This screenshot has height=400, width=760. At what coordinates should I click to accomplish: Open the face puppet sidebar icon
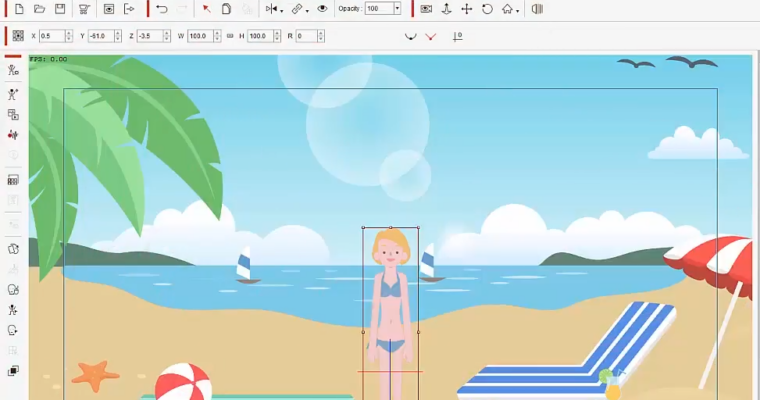(13, 289)
